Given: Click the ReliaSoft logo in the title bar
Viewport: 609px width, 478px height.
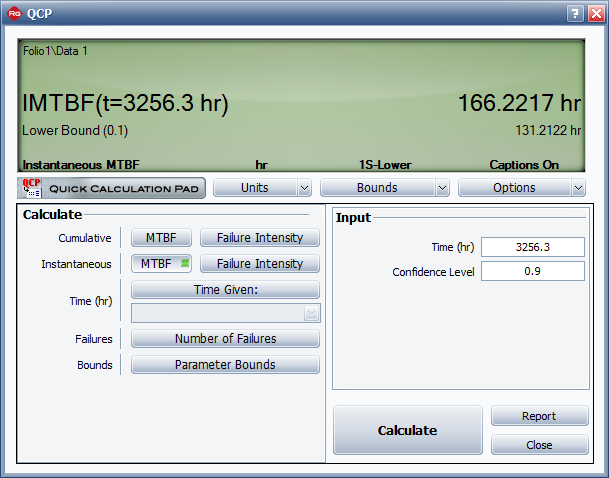Looking at the screenshot, I should tap(14, 14).
